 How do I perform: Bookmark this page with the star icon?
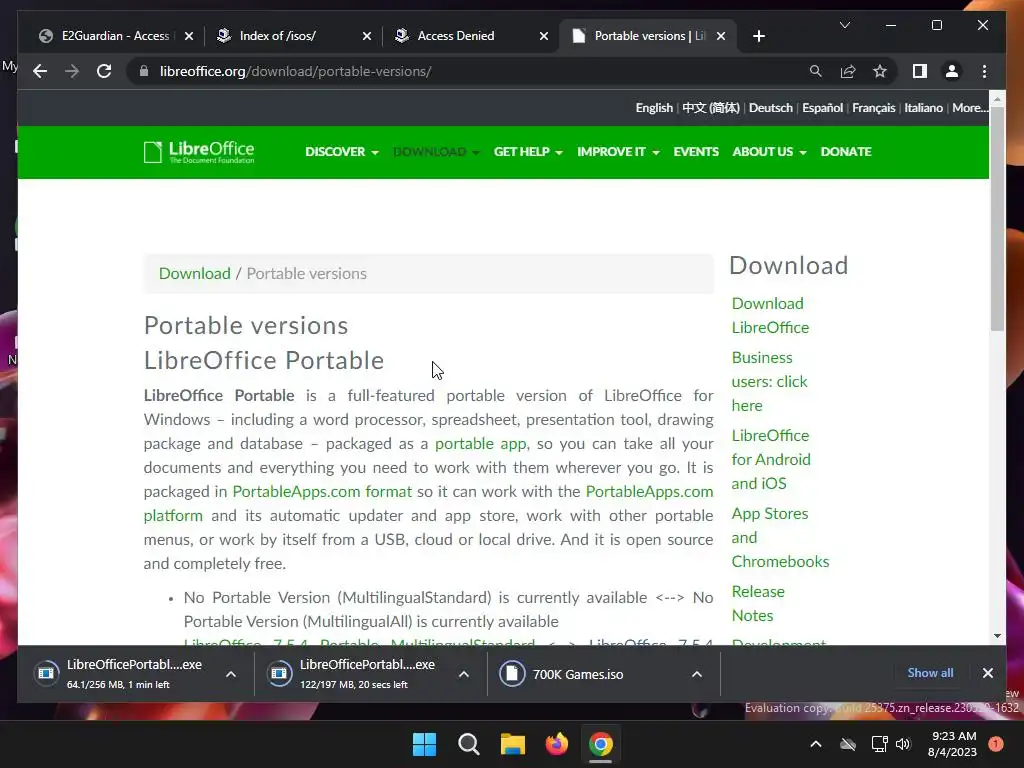pos(880,71)
